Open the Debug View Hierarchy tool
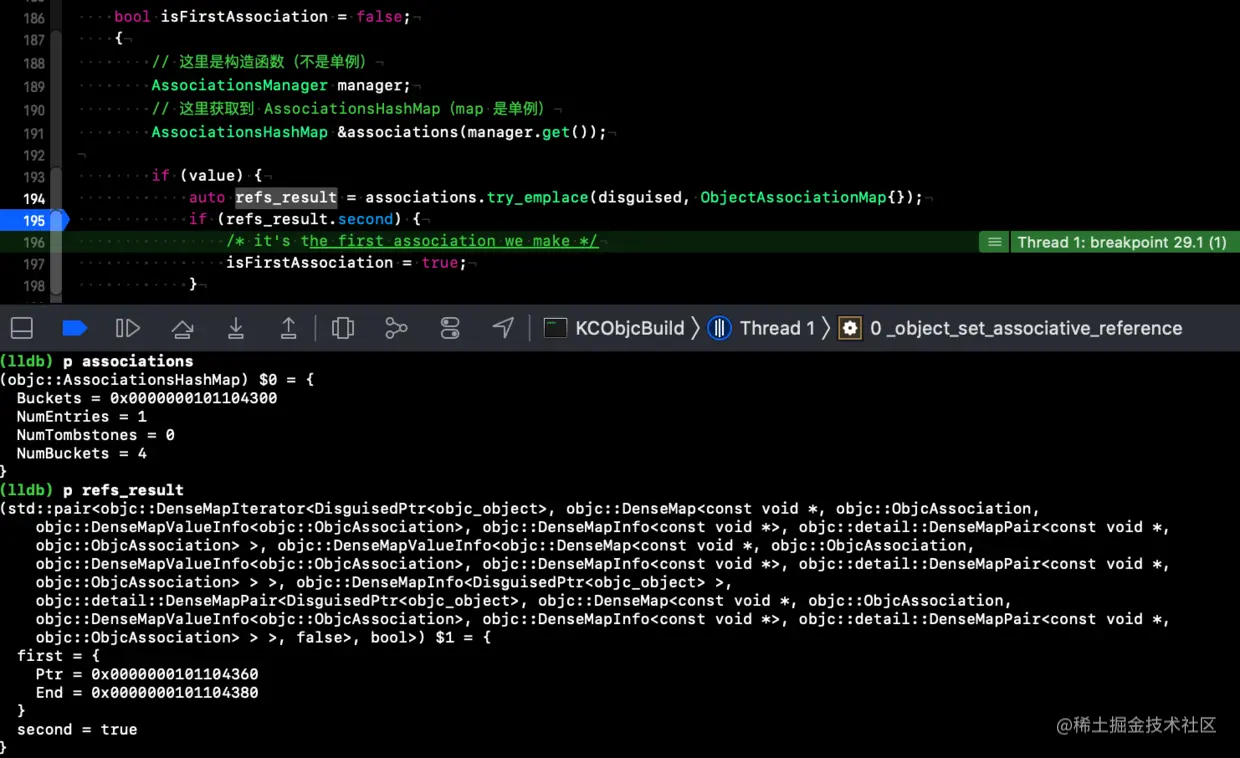Viewport: 1240px width, 758px height. [x=343, y=328]
